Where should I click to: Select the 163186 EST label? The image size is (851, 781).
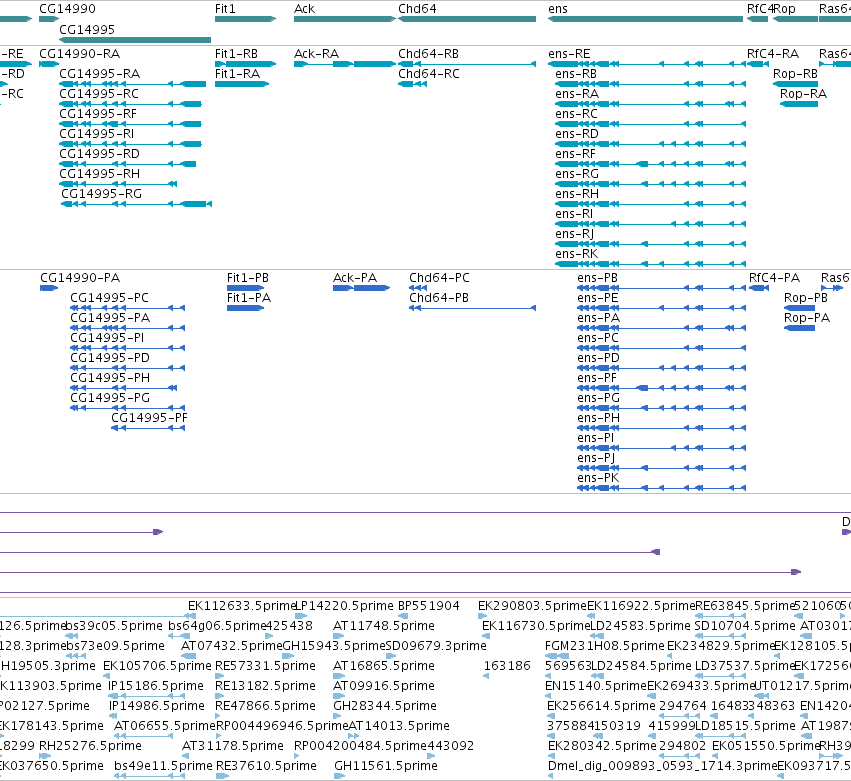pos(507,666)
